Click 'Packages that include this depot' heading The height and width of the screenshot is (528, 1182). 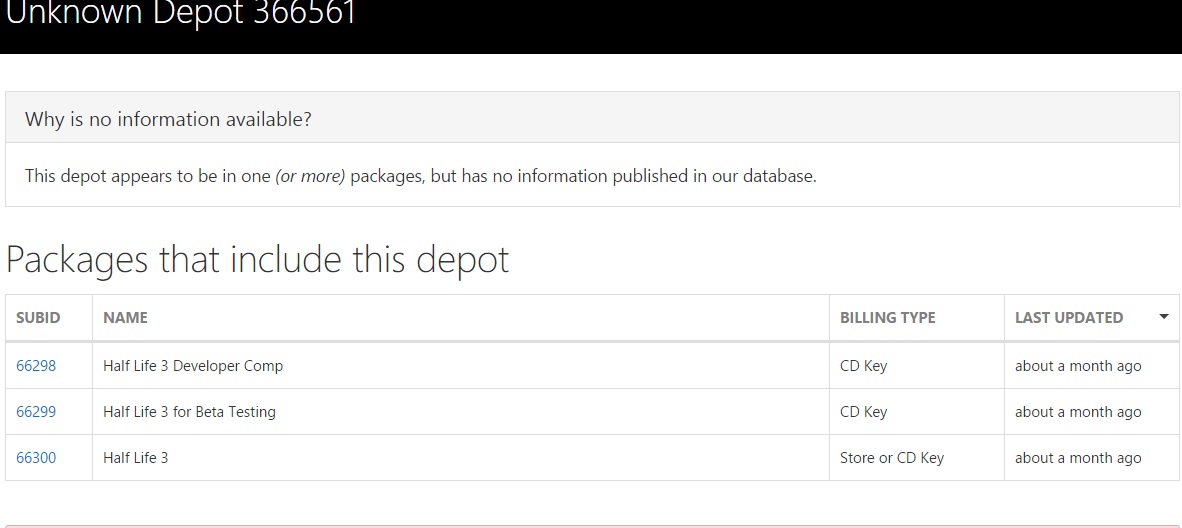pyautogui.click(x=258, y=260)
